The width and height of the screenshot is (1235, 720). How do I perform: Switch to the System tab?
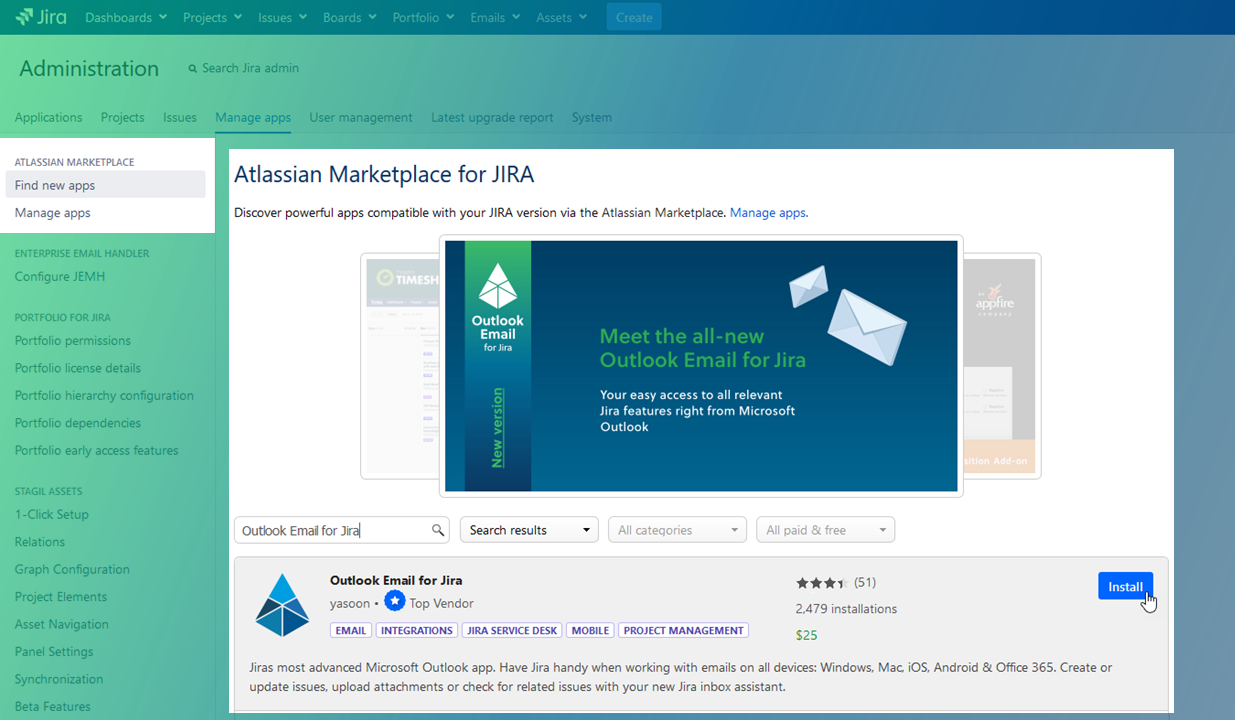pos(591,117)
